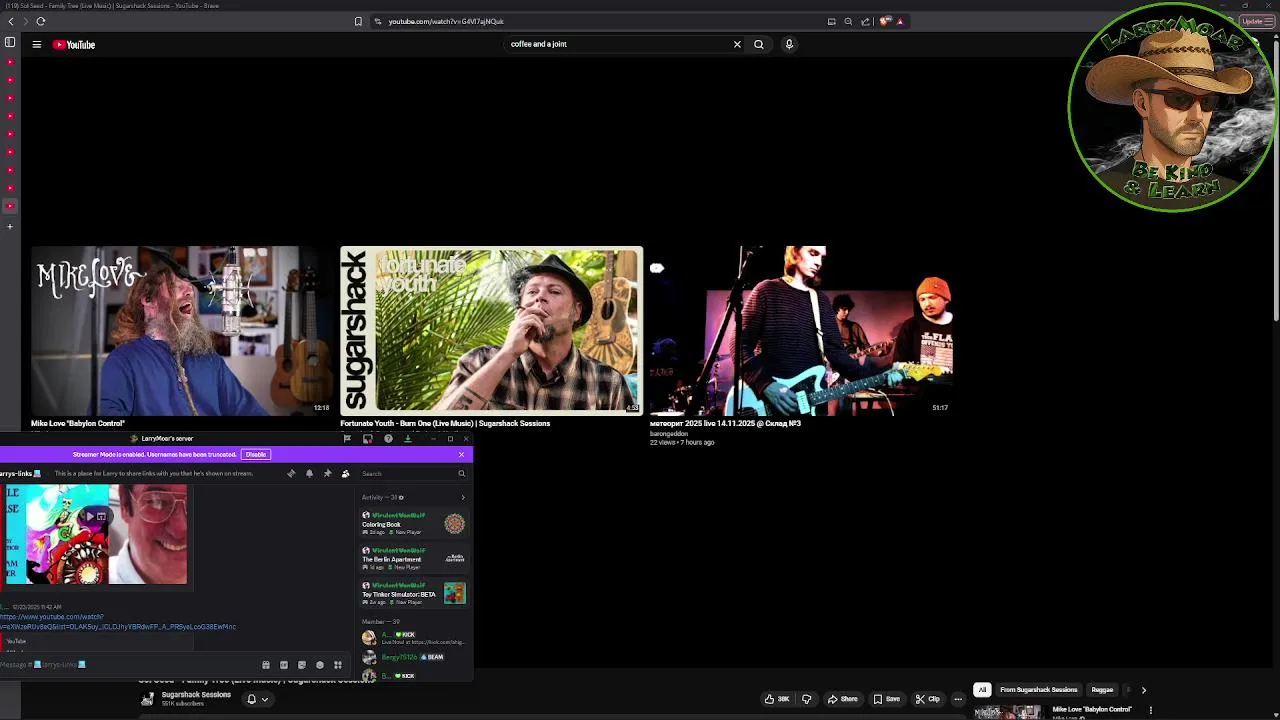Screen dimensions: 1280x720
Task: Open Discord GIF picker
Action: pyautogui.click(x=284, y=665)
